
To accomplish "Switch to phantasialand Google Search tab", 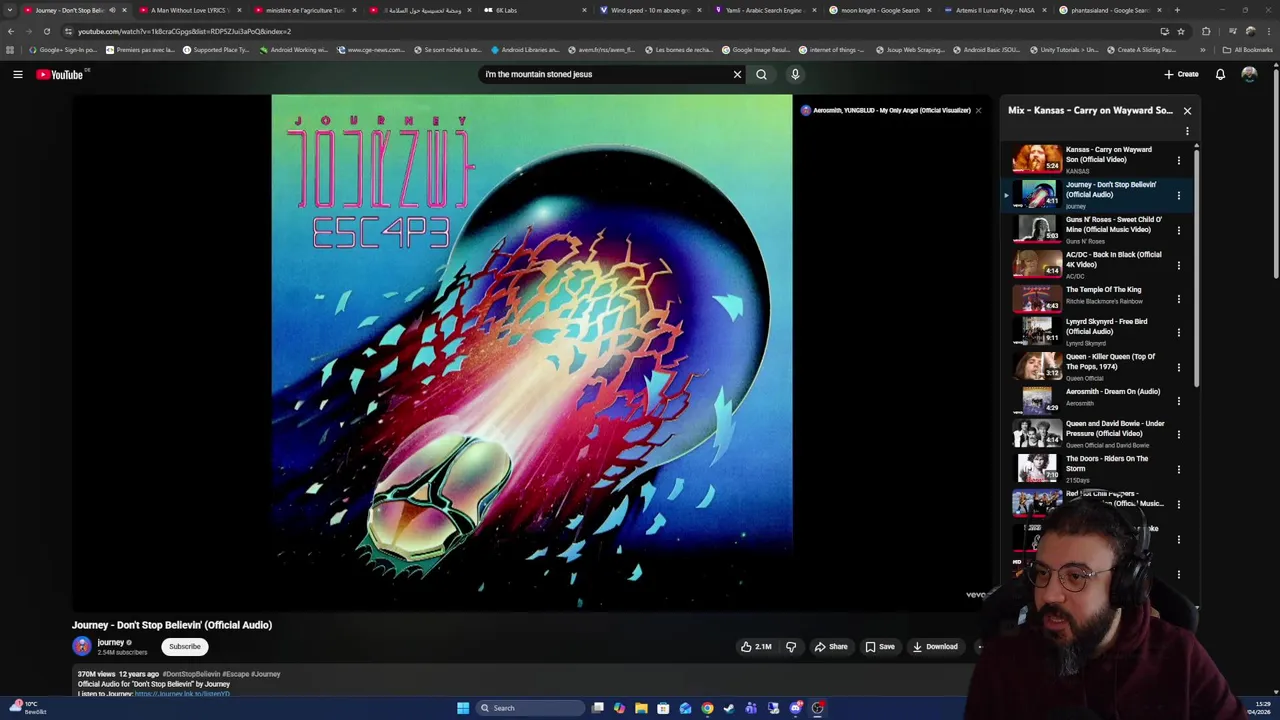I will 1110,10.
